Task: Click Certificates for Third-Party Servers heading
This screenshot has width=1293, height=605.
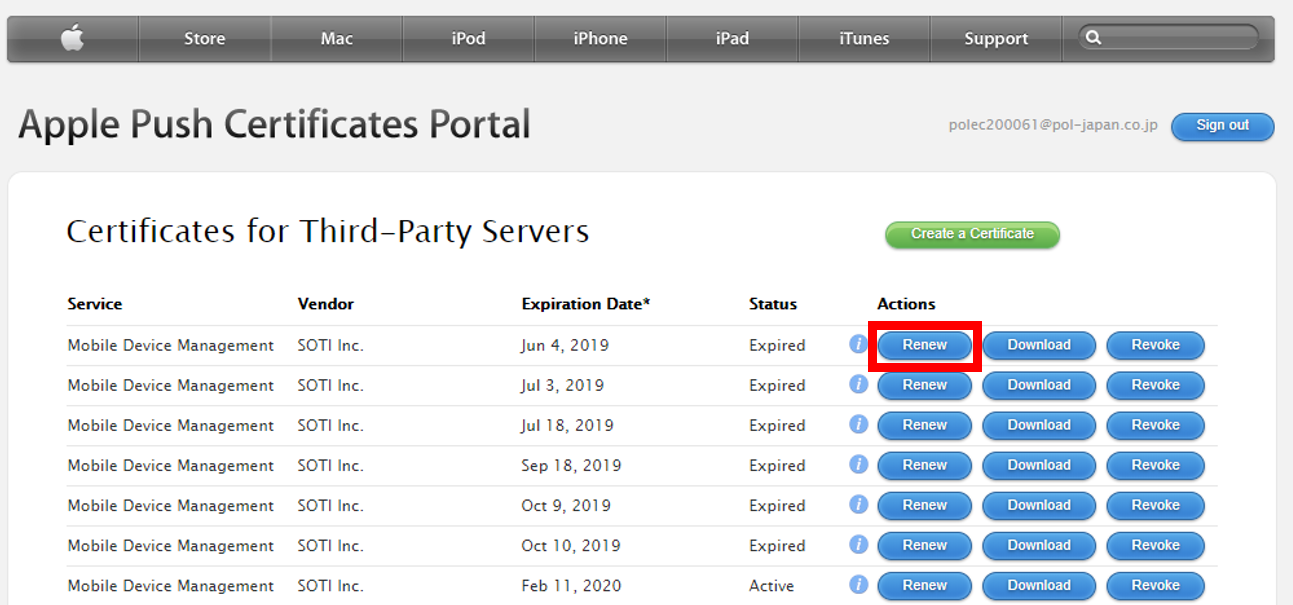Action: click(328, 231)
